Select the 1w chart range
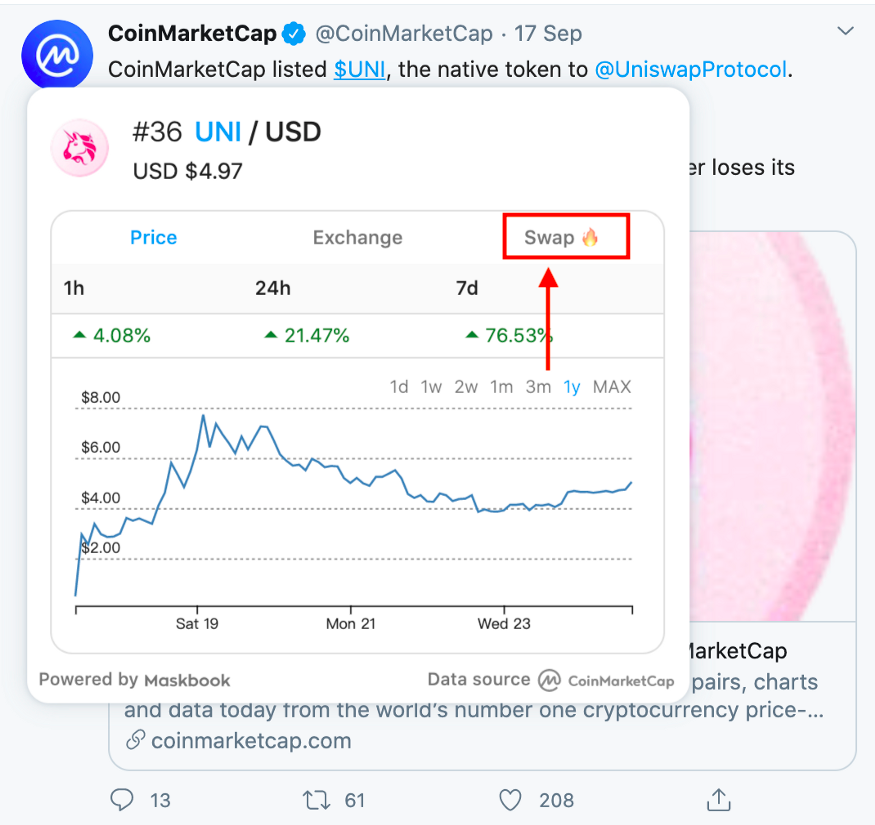This screenshot has width=875, height=825. [x=431, y=387]
